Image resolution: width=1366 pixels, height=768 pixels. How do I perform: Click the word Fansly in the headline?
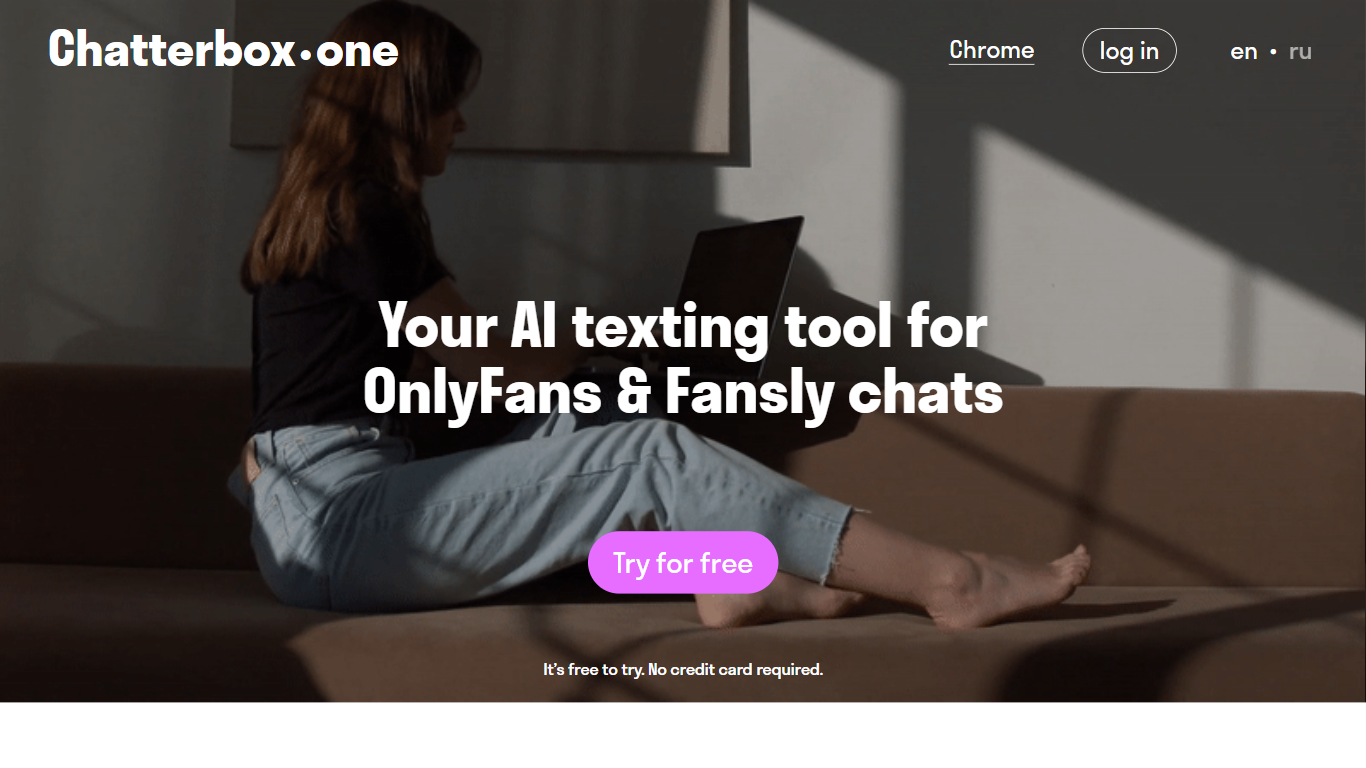click(x=749, y=393)
